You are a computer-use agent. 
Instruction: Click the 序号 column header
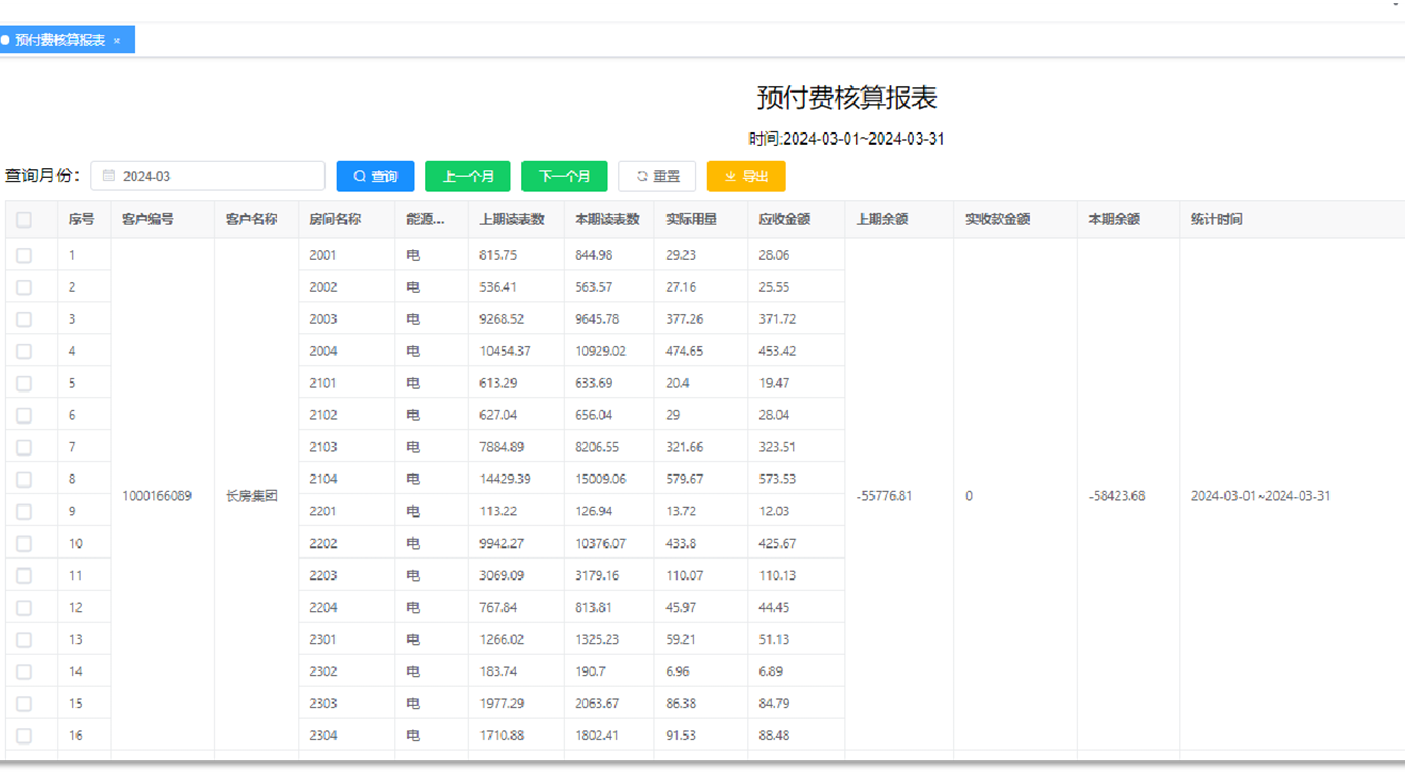[x=82, y=220]
